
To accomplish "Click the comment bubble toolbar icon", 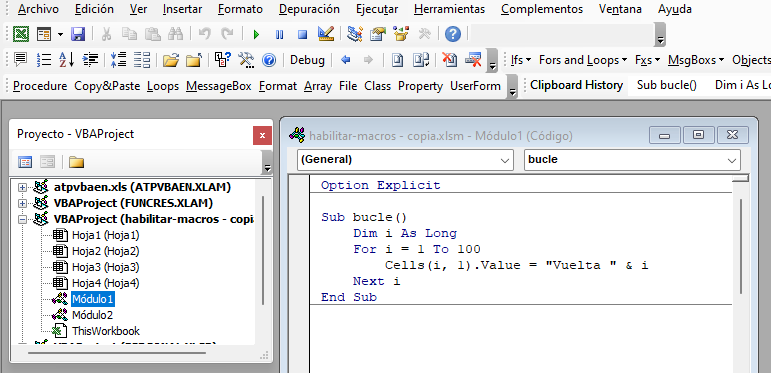I will [20, 60].
